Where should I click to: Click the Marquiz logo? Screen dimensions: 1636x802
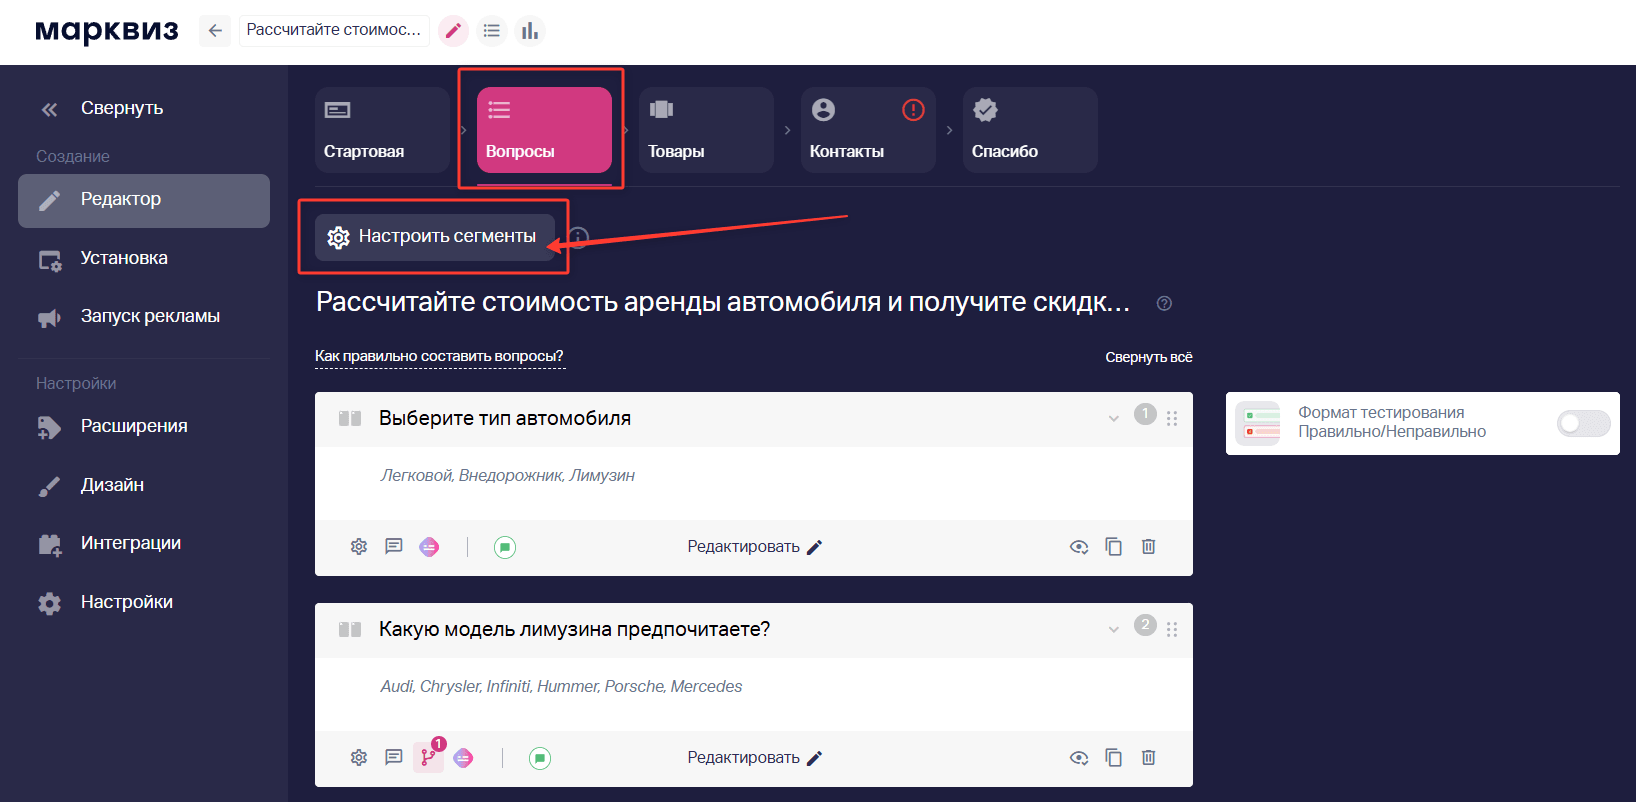click(107, 31)
